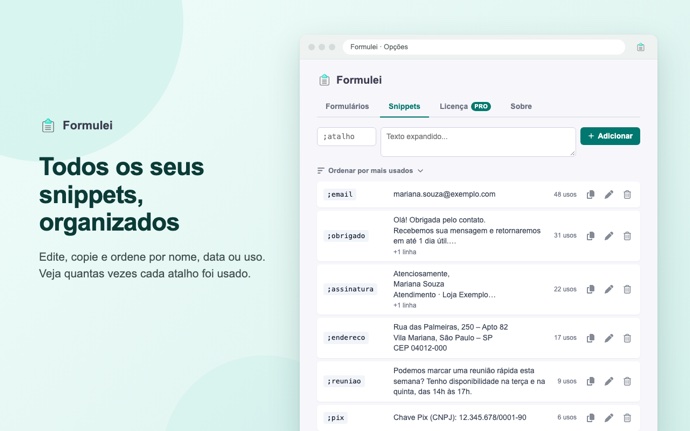Viewport: 690px width, 431px height.
Task: Click the 'Todos os seus snippets, organizados' headline
Action: pos(121,194)
